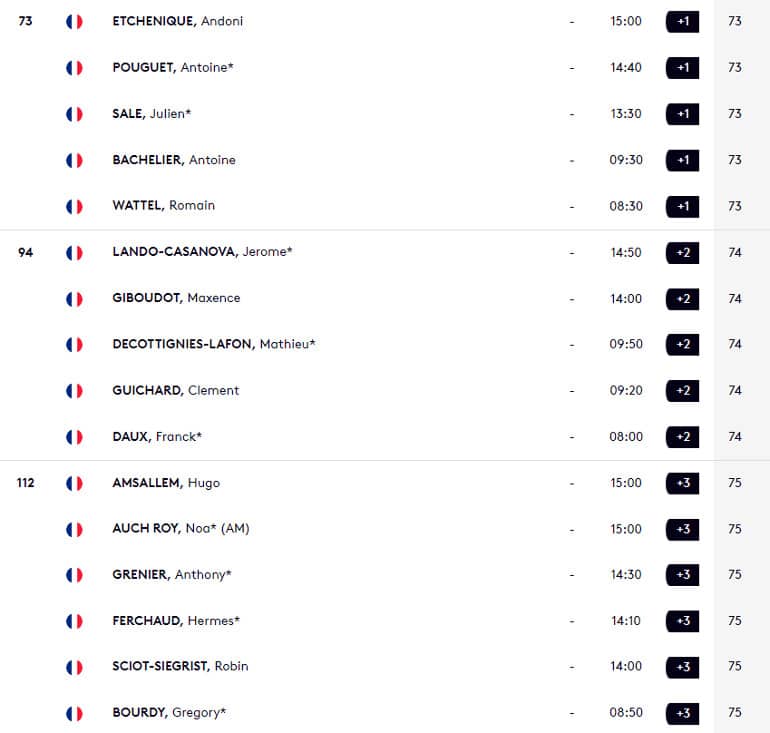Open POUGUET, Antoine player row

[x=385, y=68]
